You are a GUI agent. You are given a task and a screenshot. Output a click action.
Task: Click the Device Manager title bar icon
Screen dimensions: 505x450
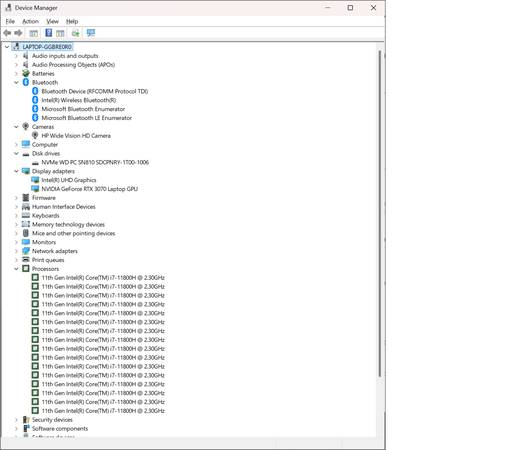(x=8, y=8)
